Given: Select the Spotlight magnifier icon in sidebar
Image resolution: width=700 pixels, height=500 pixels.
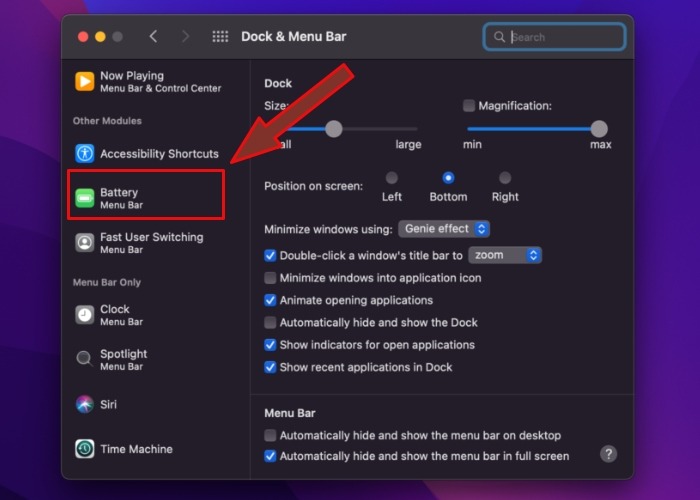Looking at the screenshot, I should [84, 358].
